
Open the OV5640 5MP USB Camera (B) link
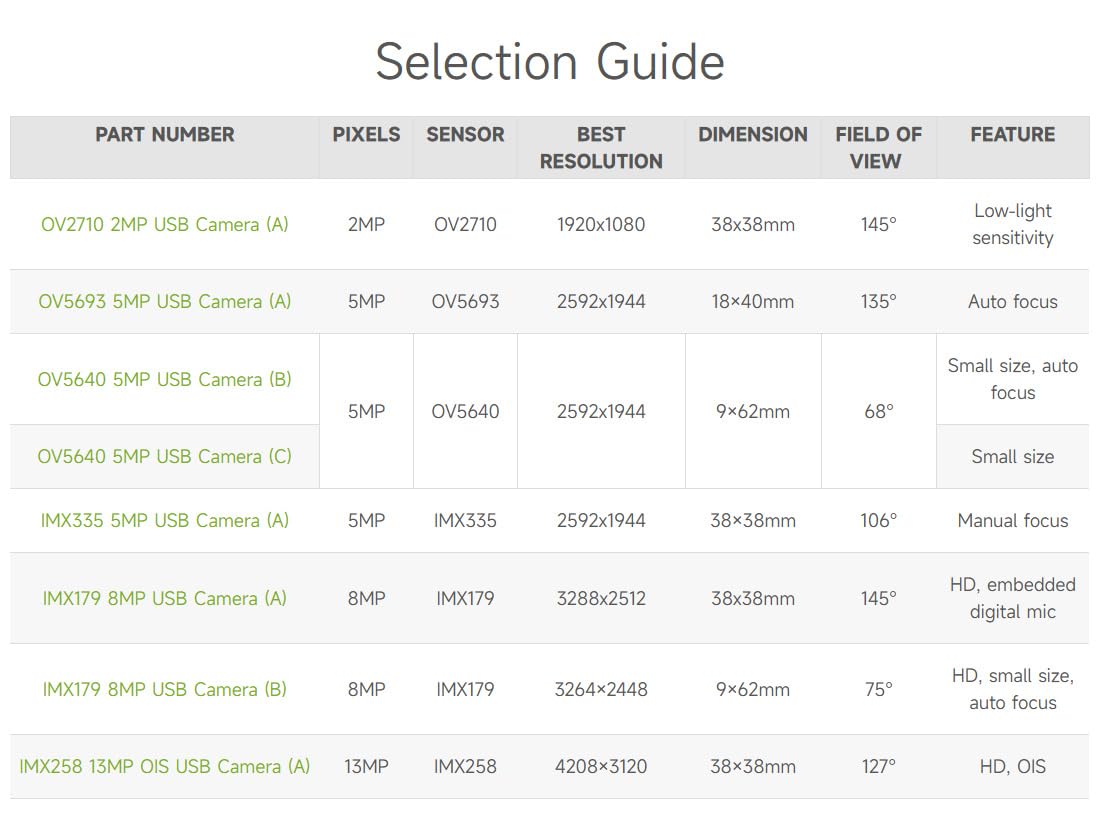[165, 380]
